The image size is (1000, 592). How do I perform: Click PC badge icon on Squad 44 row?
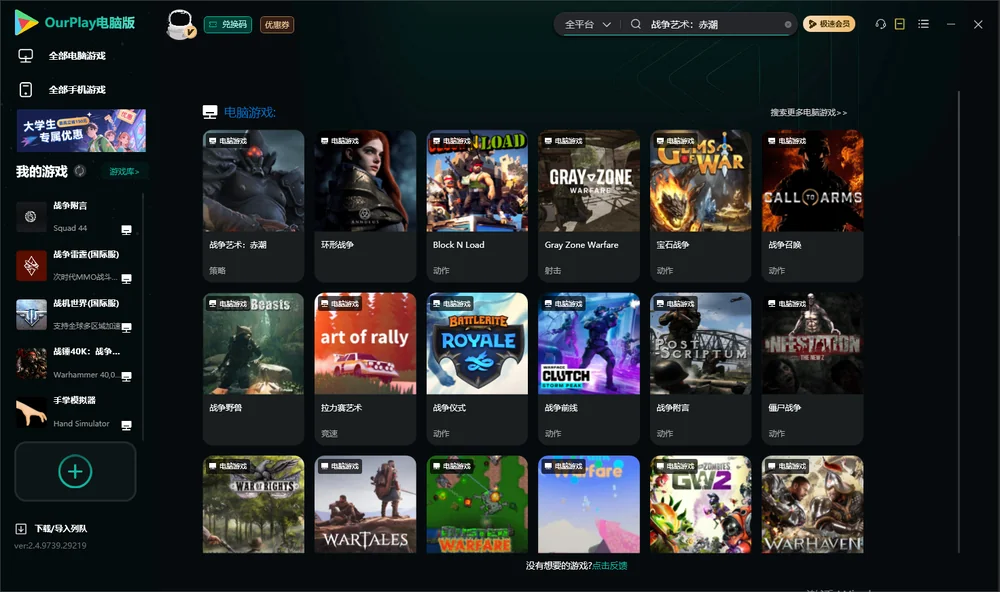click(126, 230)
